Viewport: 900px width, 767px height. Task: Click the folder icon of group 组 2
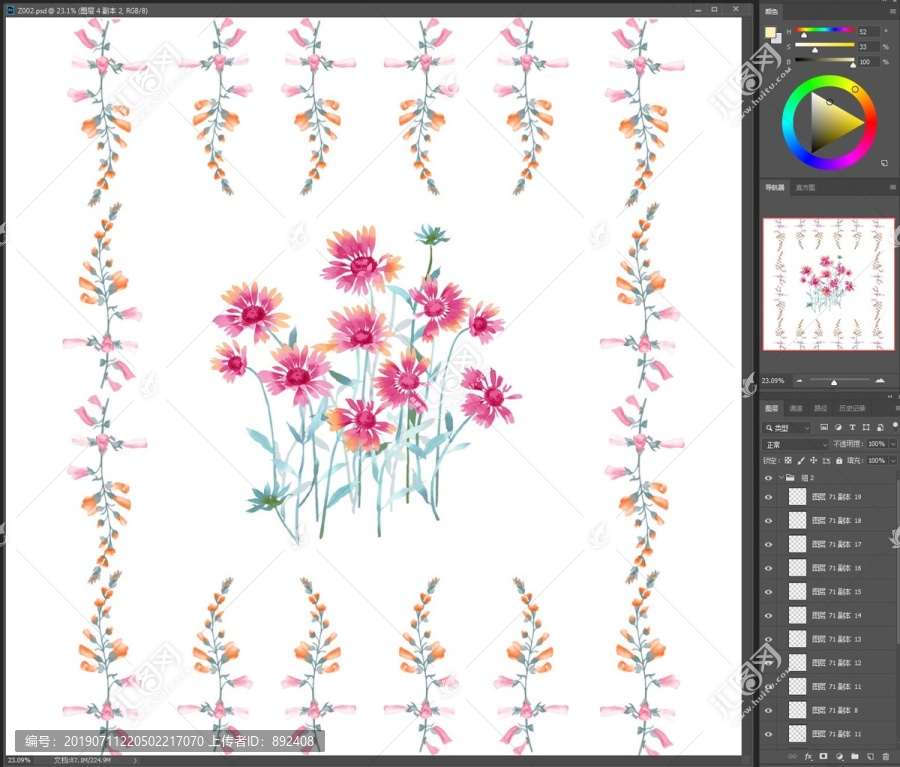pyautogui.click(x=790, y=478)
